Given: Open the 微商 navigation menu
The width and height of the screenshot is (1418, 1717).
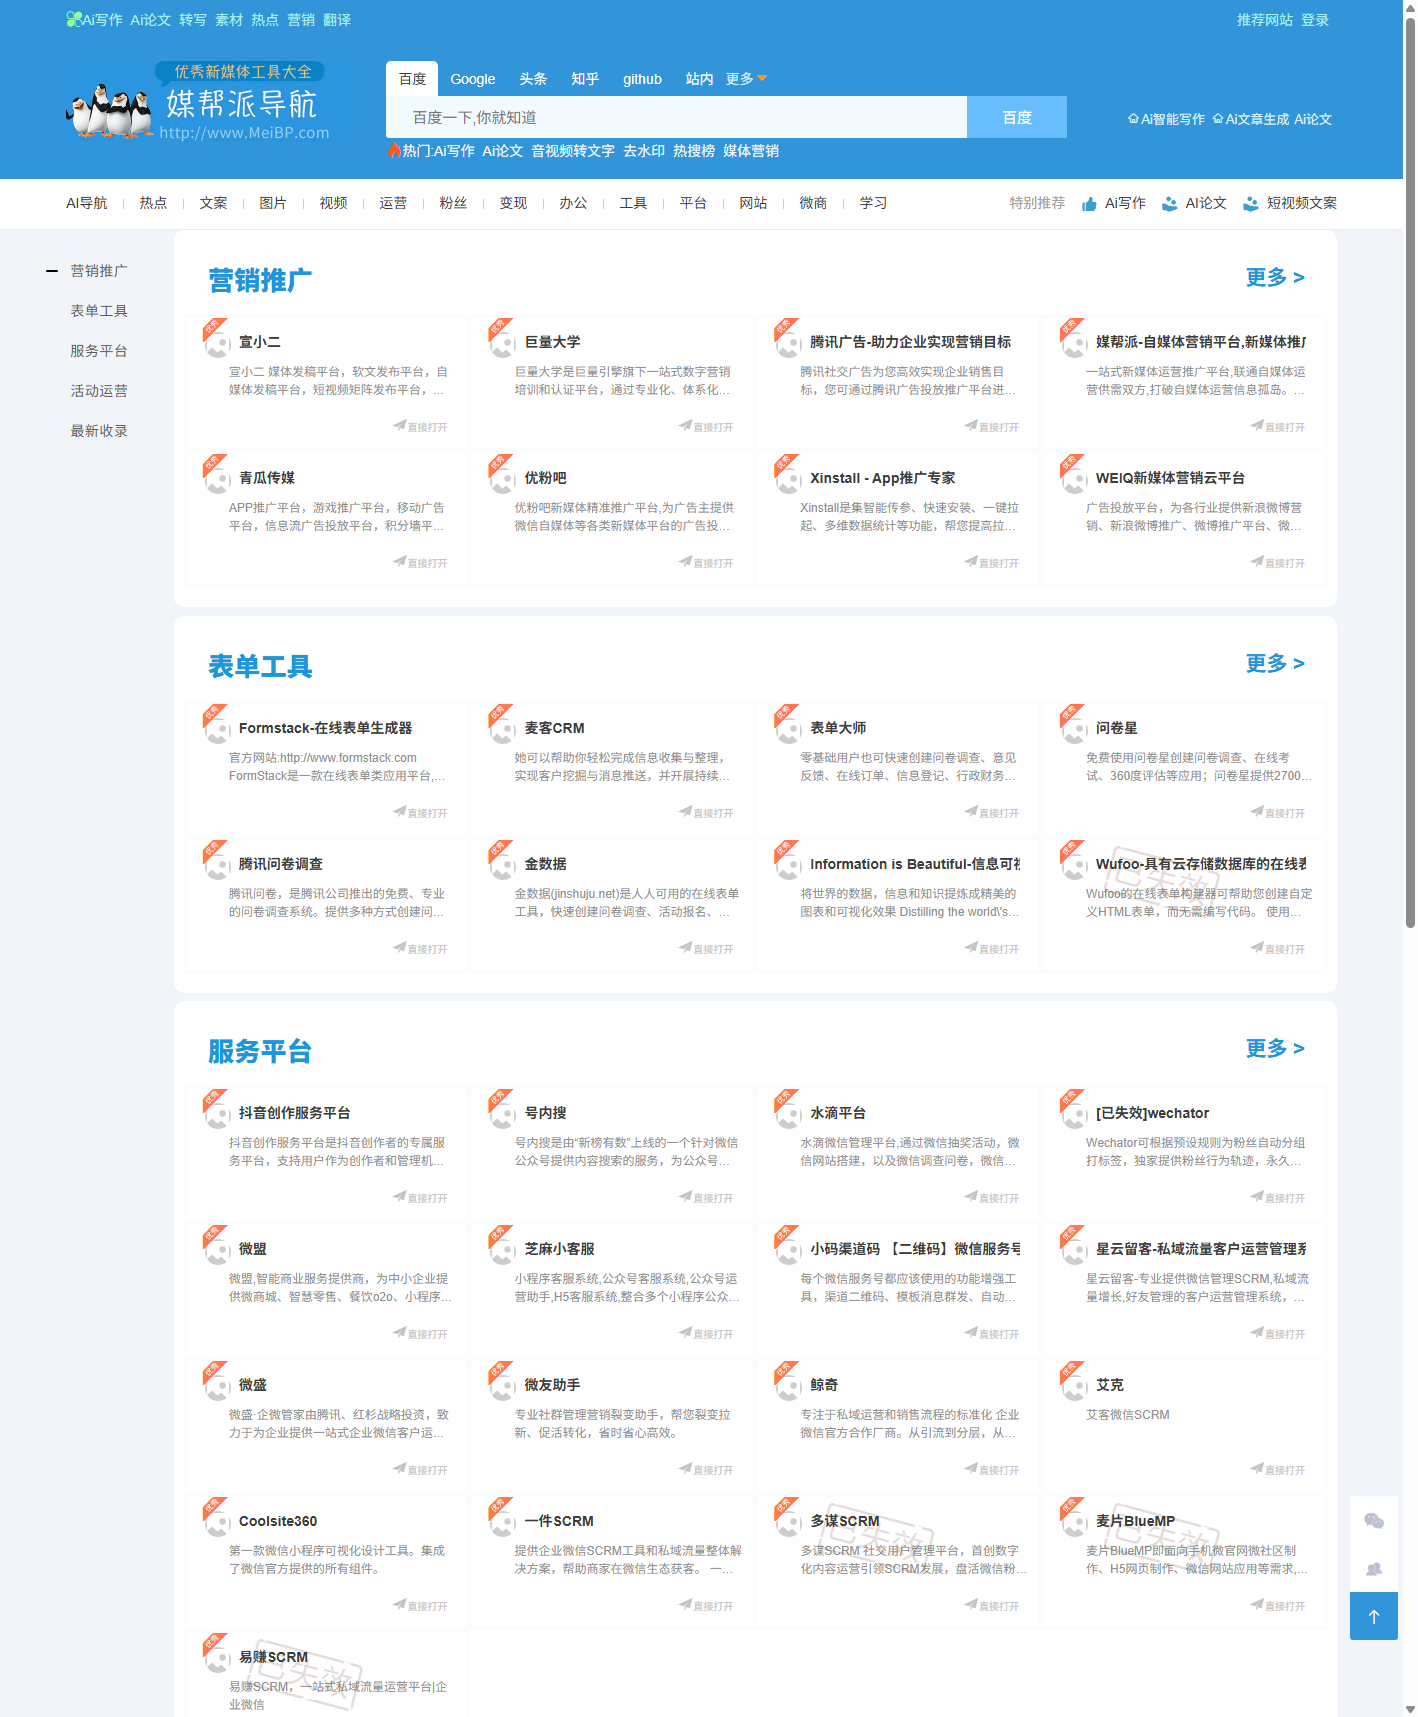Looking at the screenshot, I should point(813,203).
